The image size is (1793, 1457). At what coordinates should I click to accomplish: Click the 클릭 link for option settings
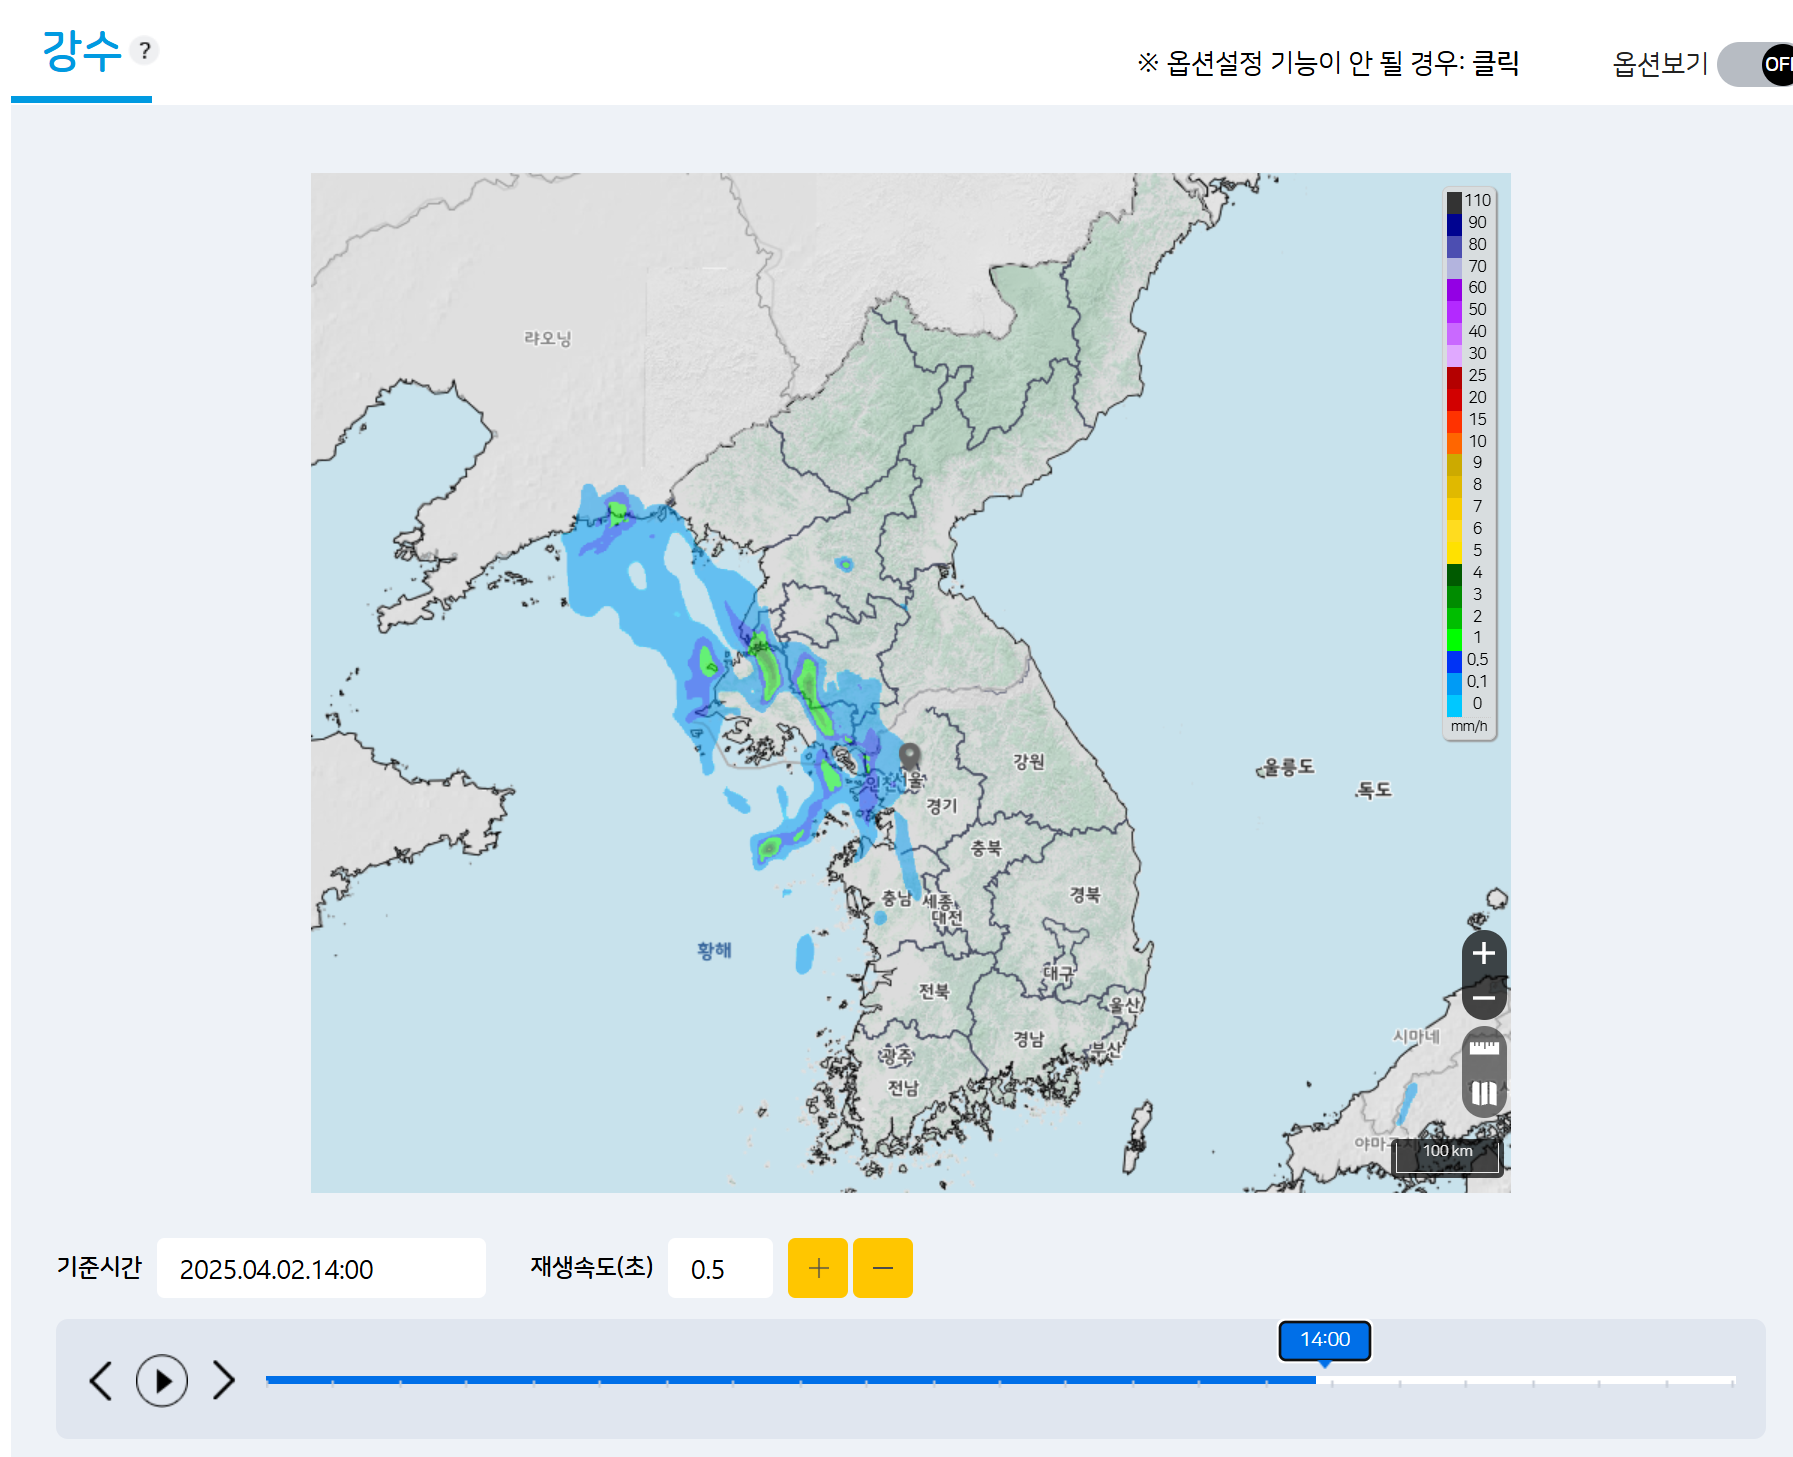point(1496,63)
